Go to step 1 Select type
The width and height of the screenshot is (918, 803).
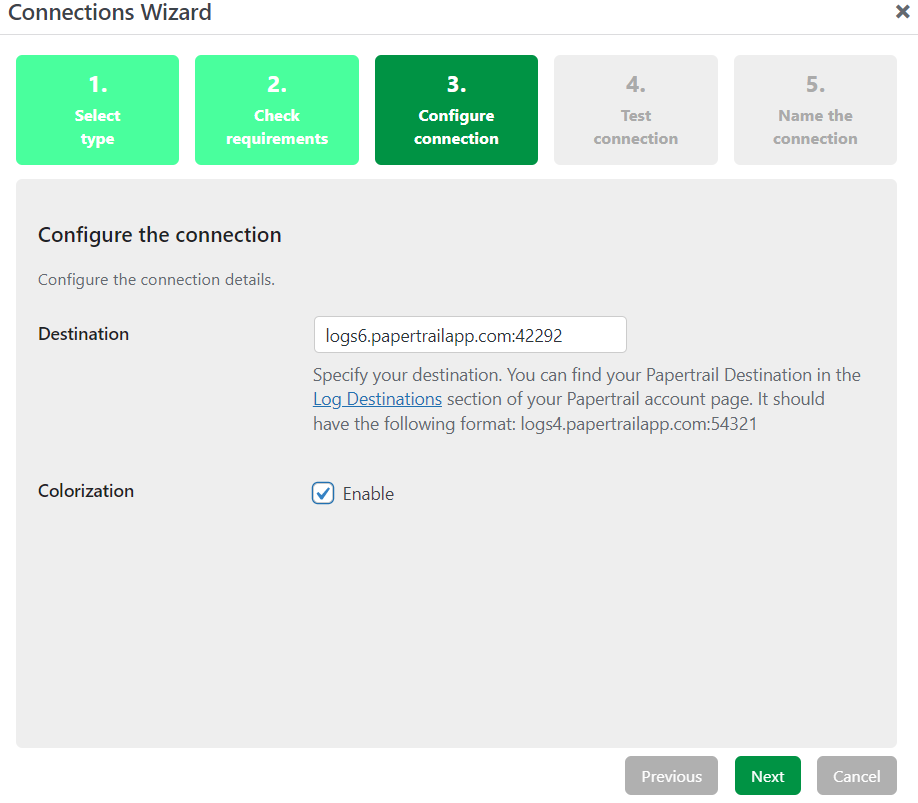[98, 110]
